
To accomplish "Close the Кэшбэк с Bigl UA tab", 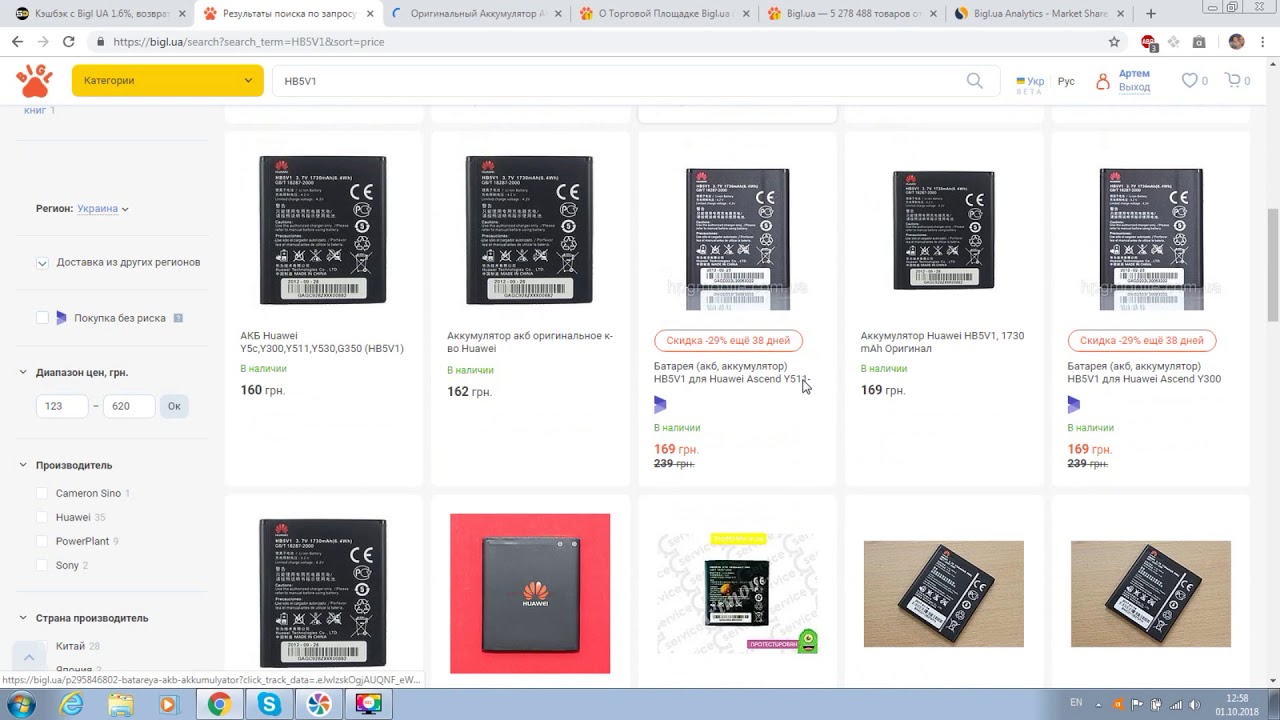I will pos(182,14).
